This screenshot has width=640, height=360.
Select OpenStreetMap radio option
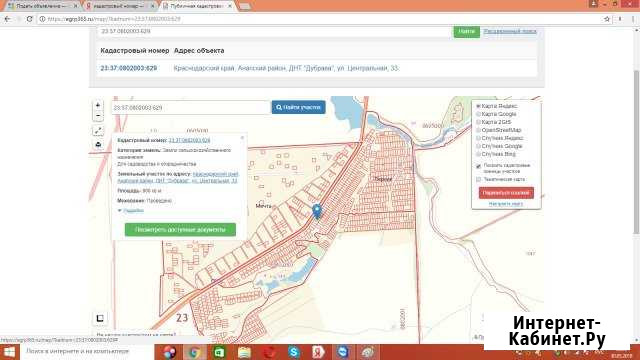478,130
